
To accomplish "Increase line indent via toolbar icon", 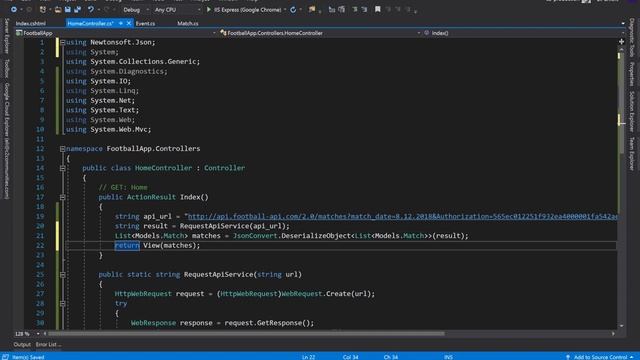I will pyautogui.click(x=364, y=9).
